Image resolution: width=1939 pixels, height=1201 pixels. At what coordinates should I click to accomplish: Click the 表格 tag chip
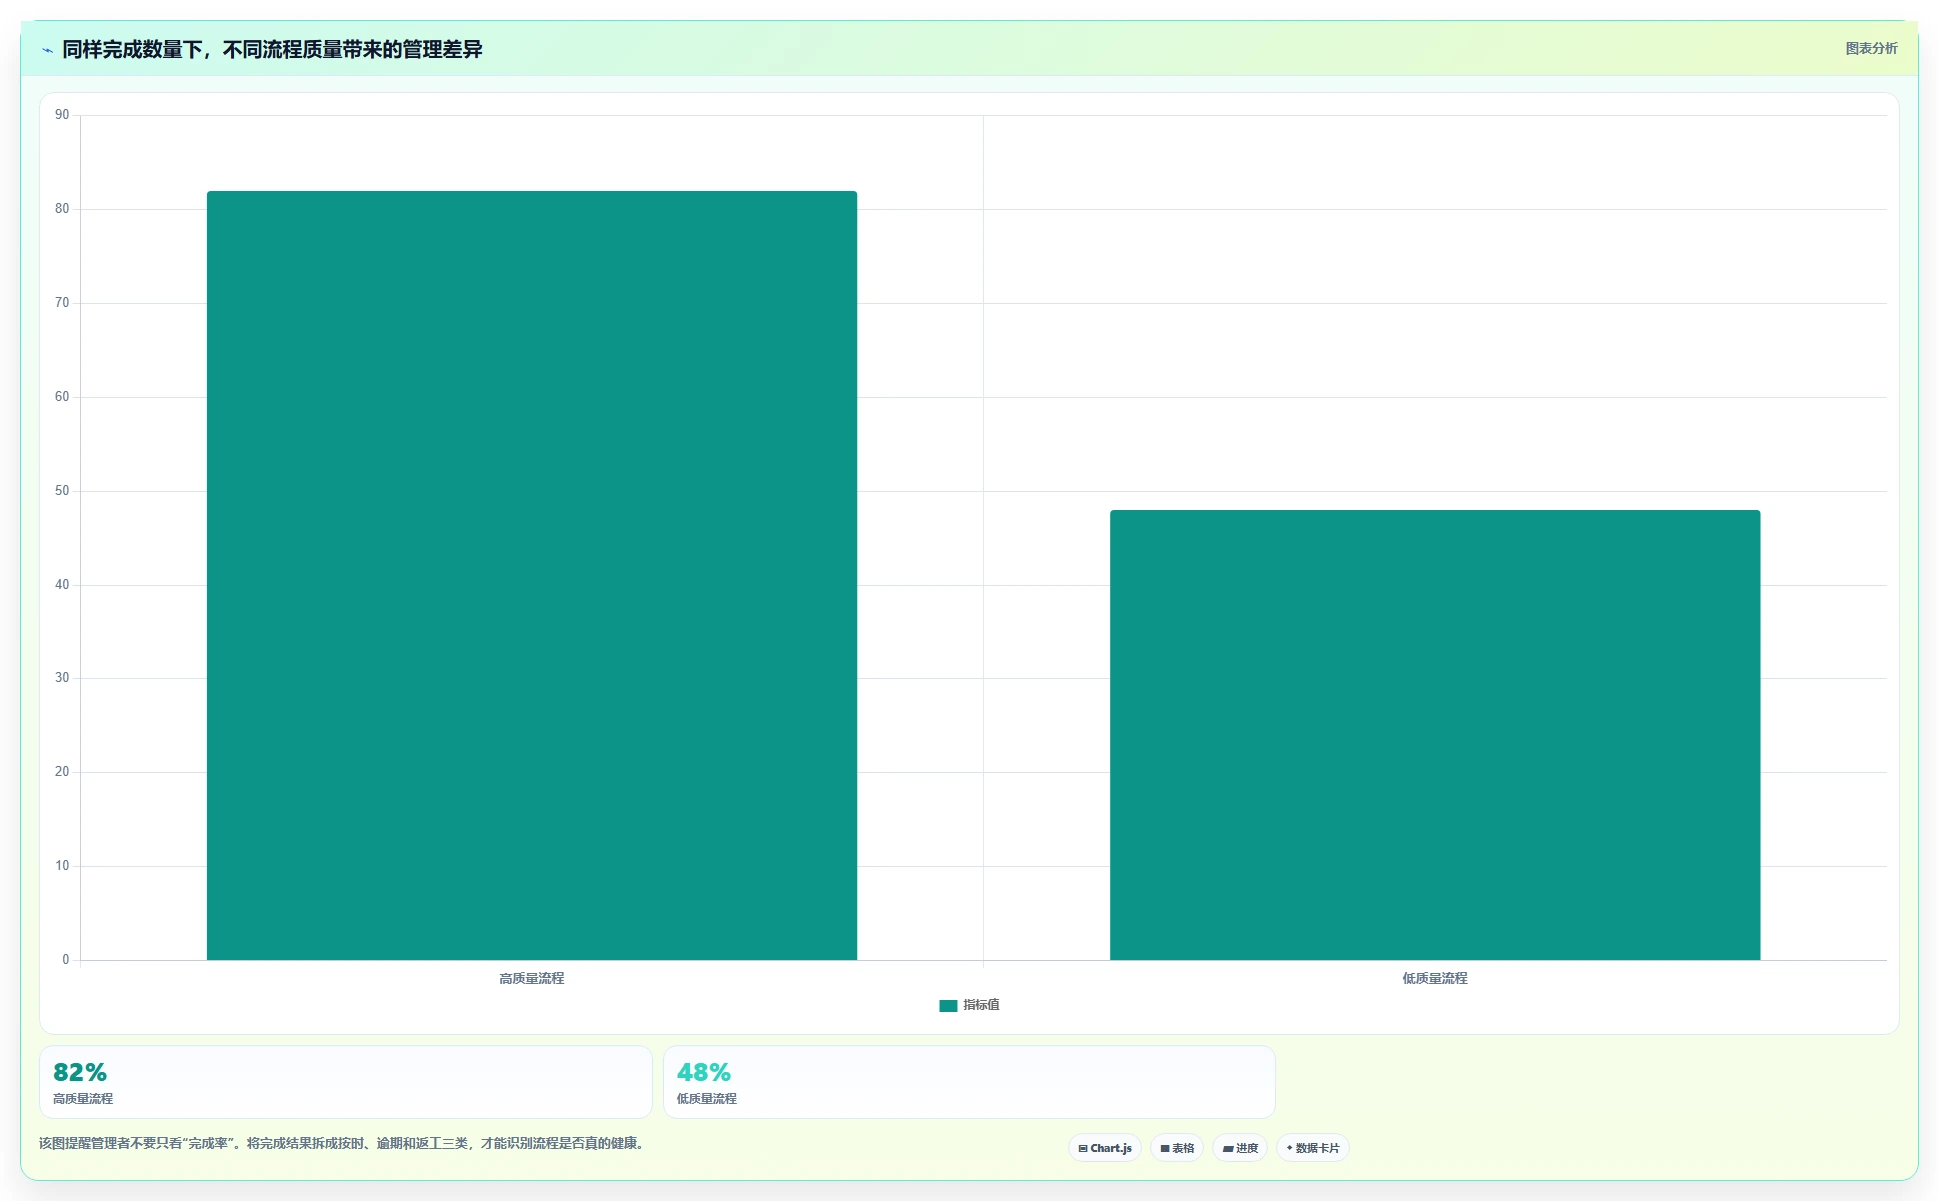click(1177, 1148)
